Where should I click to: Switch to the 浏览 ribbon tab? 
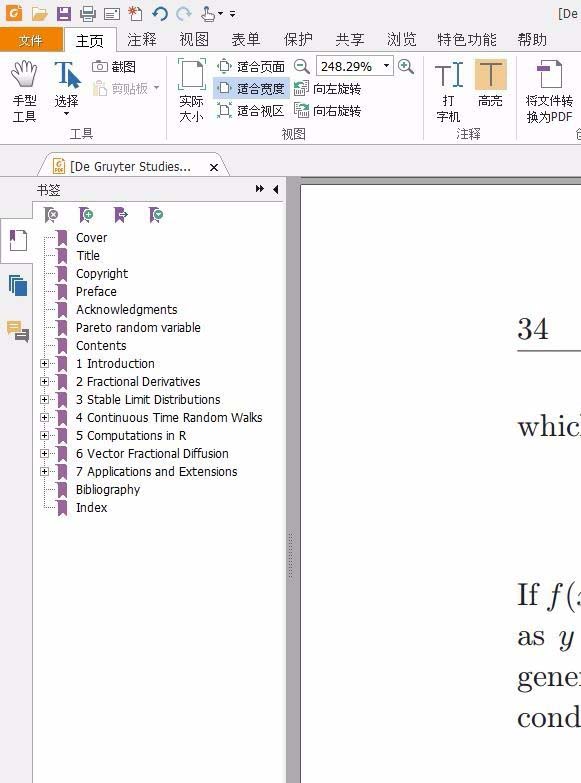tap(402, 39)
